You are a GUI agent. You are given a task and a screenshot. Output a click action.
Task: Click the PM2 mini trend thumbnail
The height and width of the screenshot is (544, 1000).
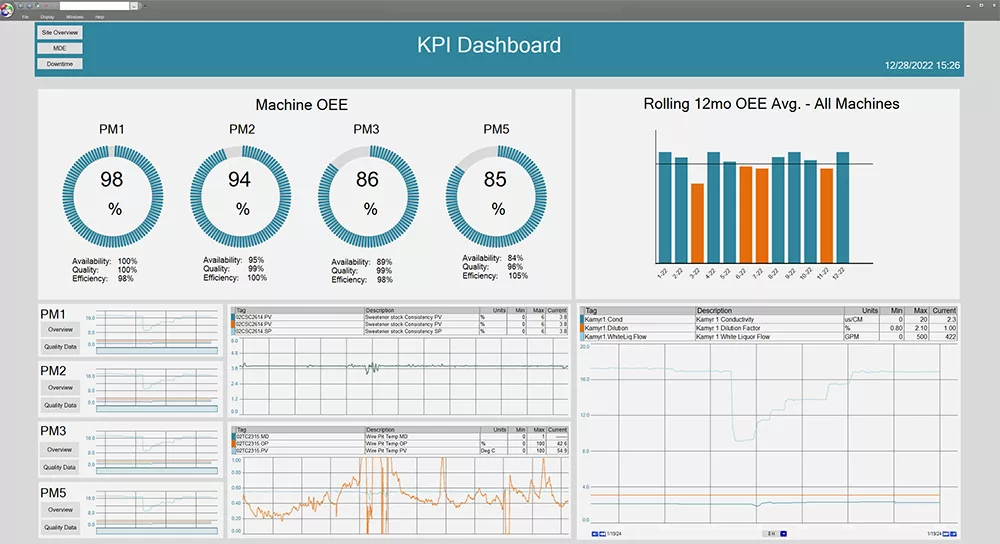coord(156,389)
